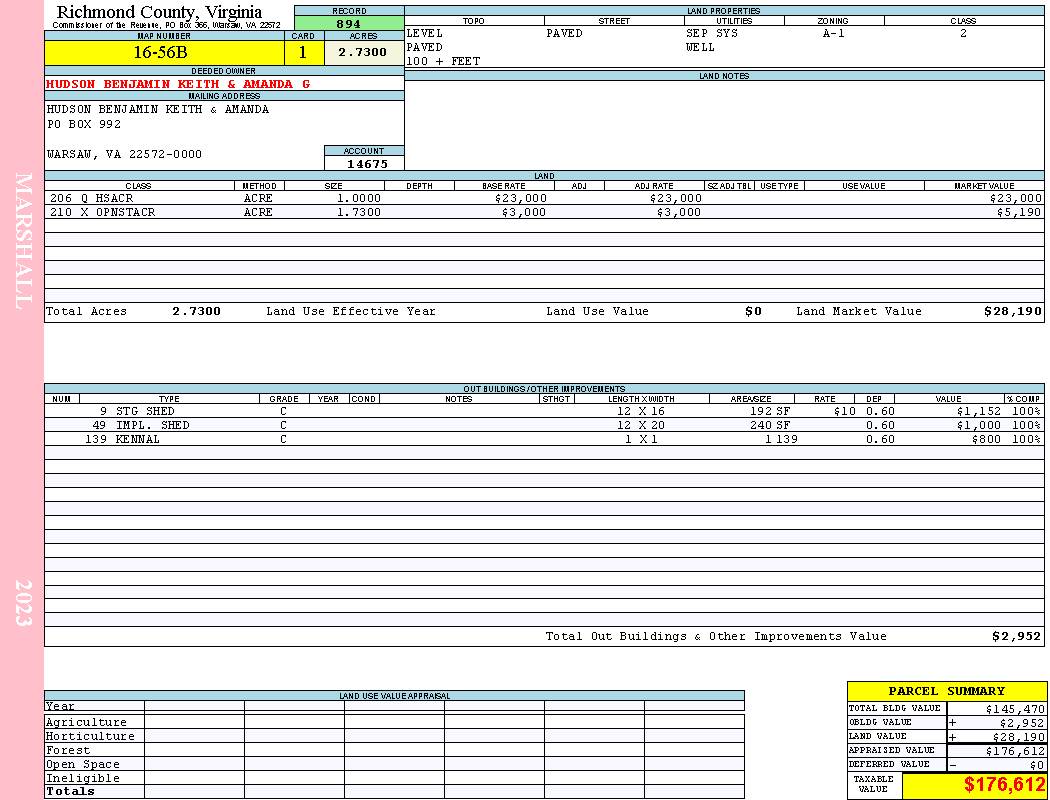Click Forest row label

(x=68, y=750)
